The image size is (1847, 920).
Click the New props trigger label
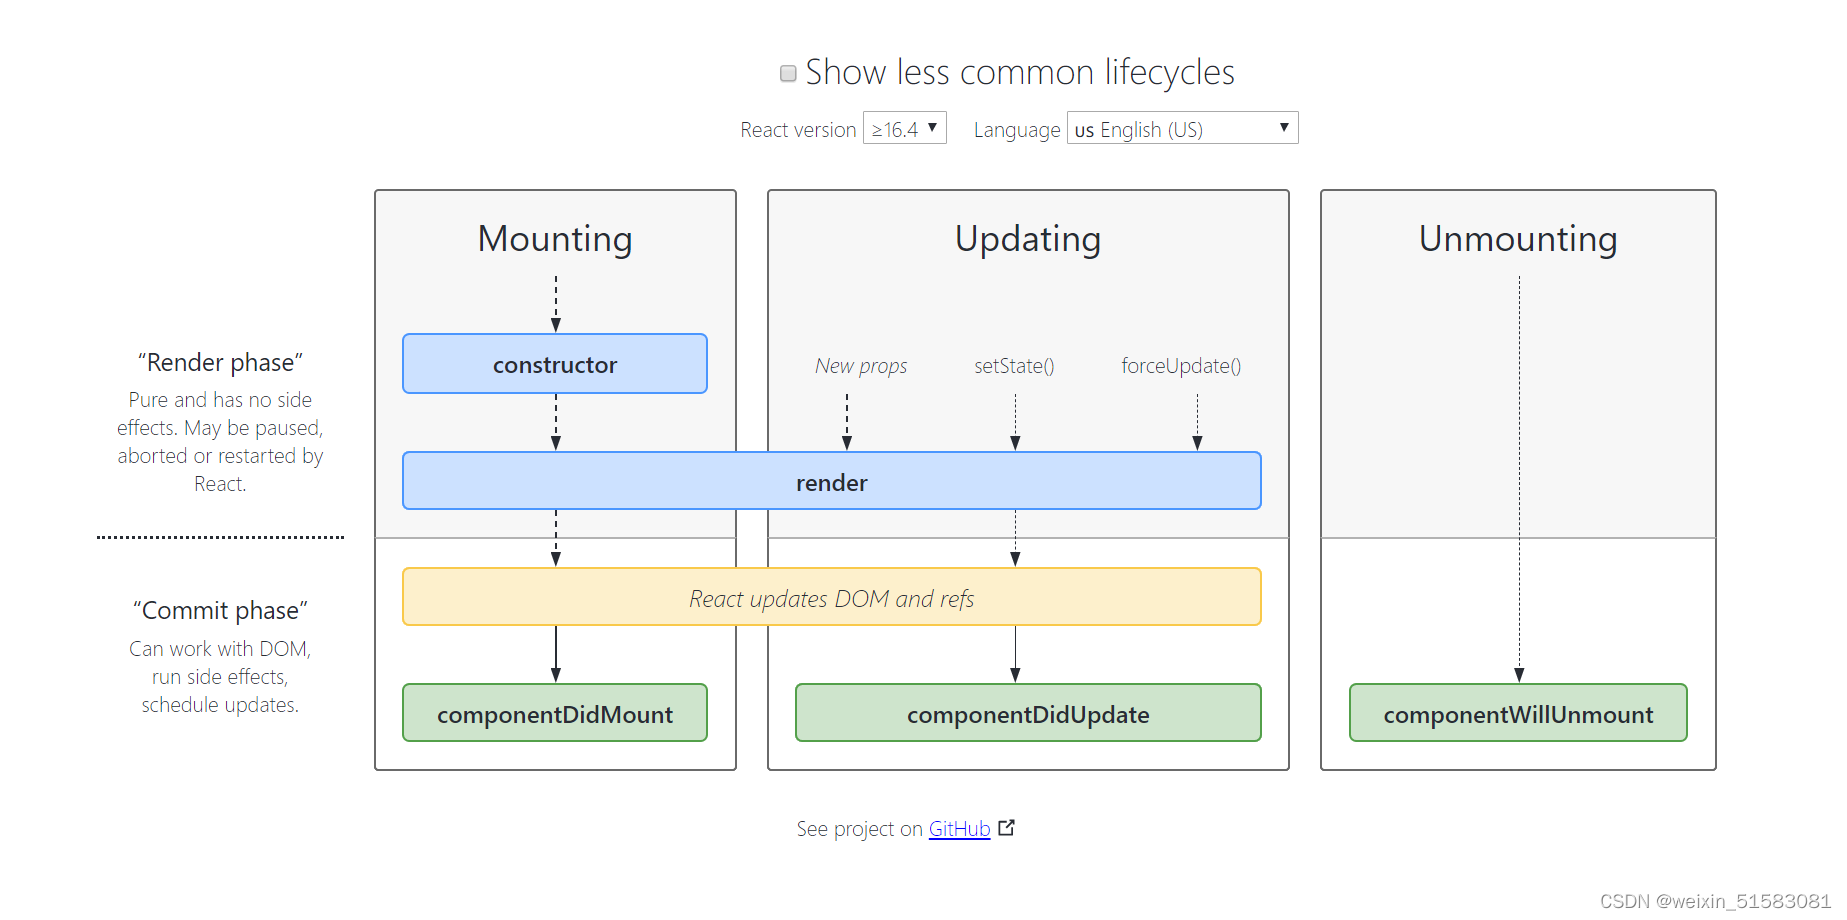861,366
